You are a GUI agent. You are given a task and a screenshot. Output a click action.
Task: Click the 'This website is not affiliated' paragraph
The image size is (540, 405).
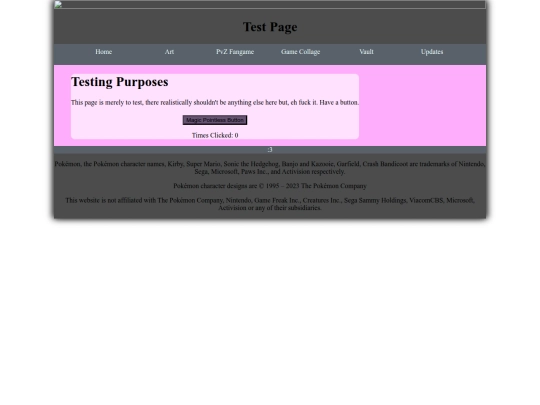click(270, 204)
